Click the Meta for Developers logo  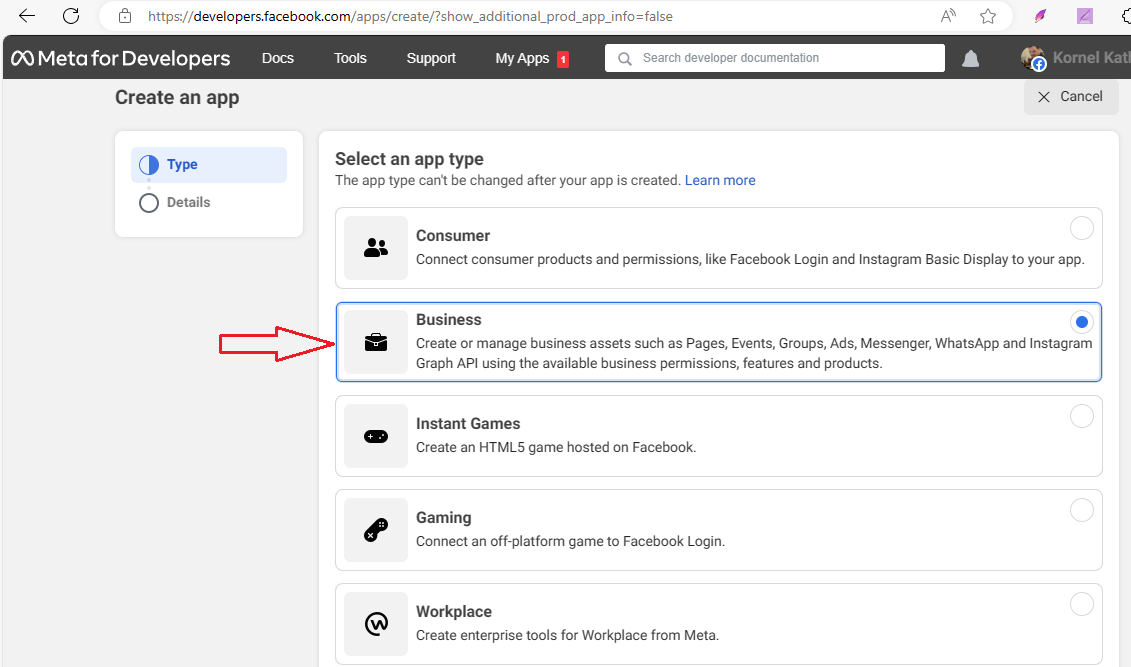click(x=121, y=59)
